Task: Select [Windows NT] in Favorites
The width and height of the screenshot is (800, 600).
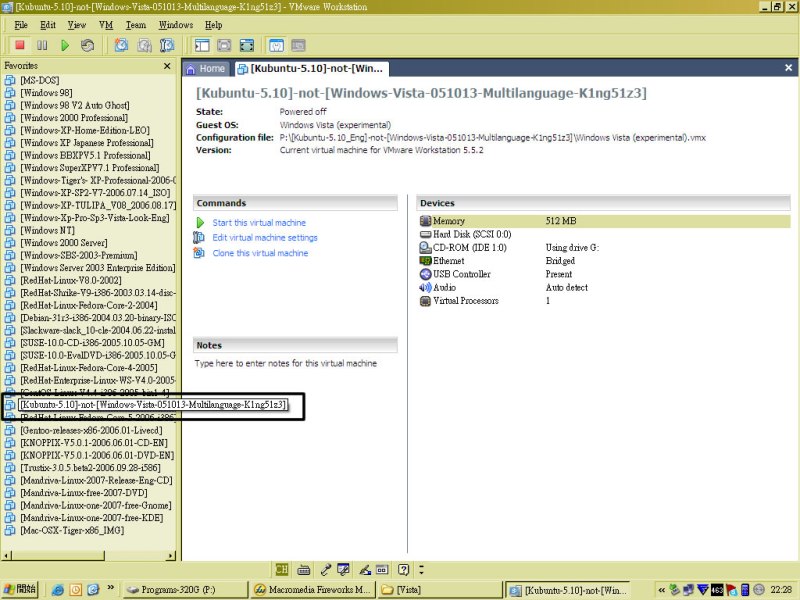Action: pos(47,230)
